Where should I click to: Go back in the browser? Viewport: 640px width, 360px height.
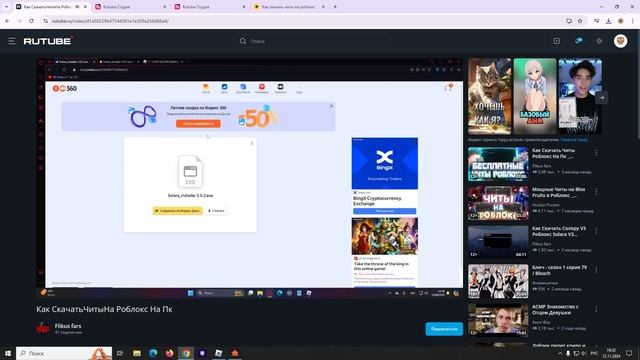pos(7,21)
